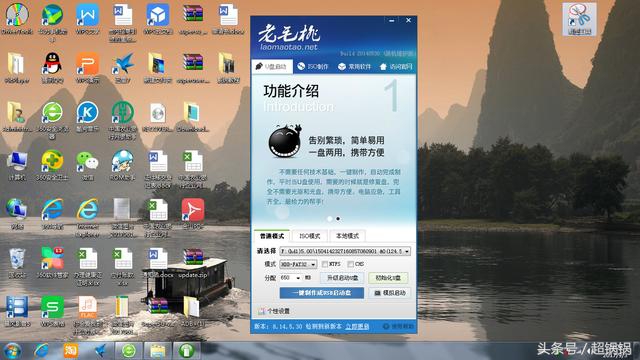Open Internet Explorer from the taskbar
The image size is (640, 360).
point(41,351)
